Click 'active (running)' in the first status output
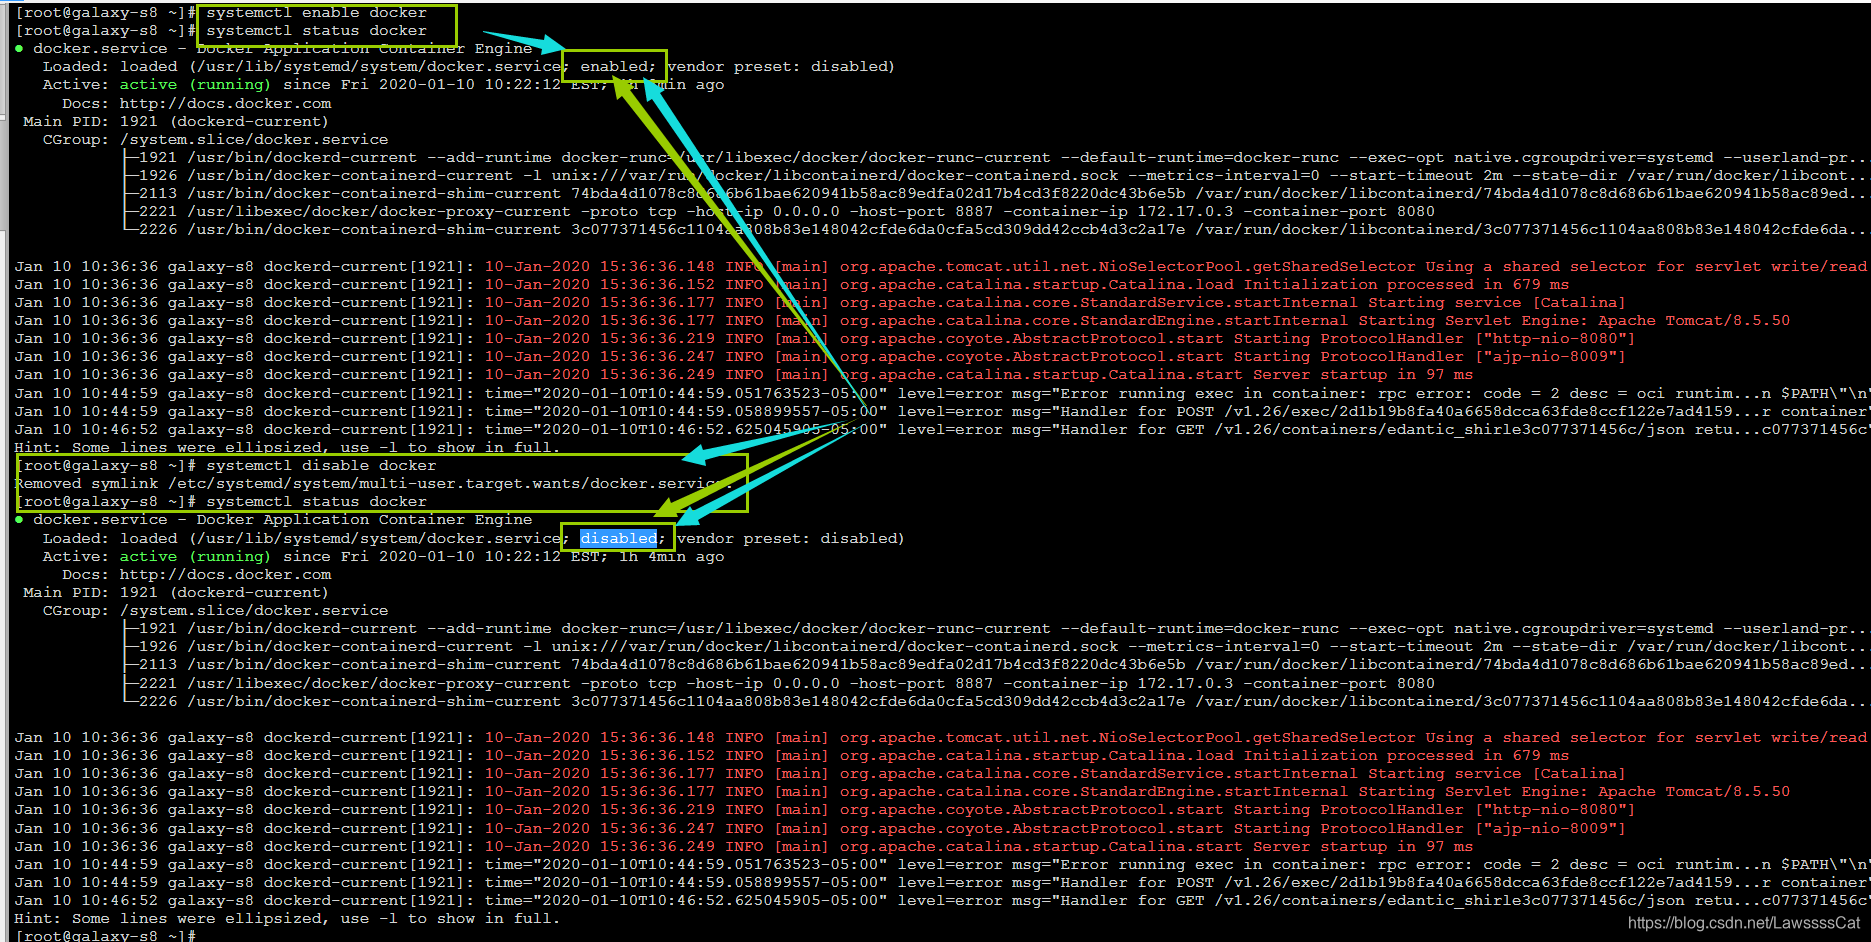 tap(195, 85)
